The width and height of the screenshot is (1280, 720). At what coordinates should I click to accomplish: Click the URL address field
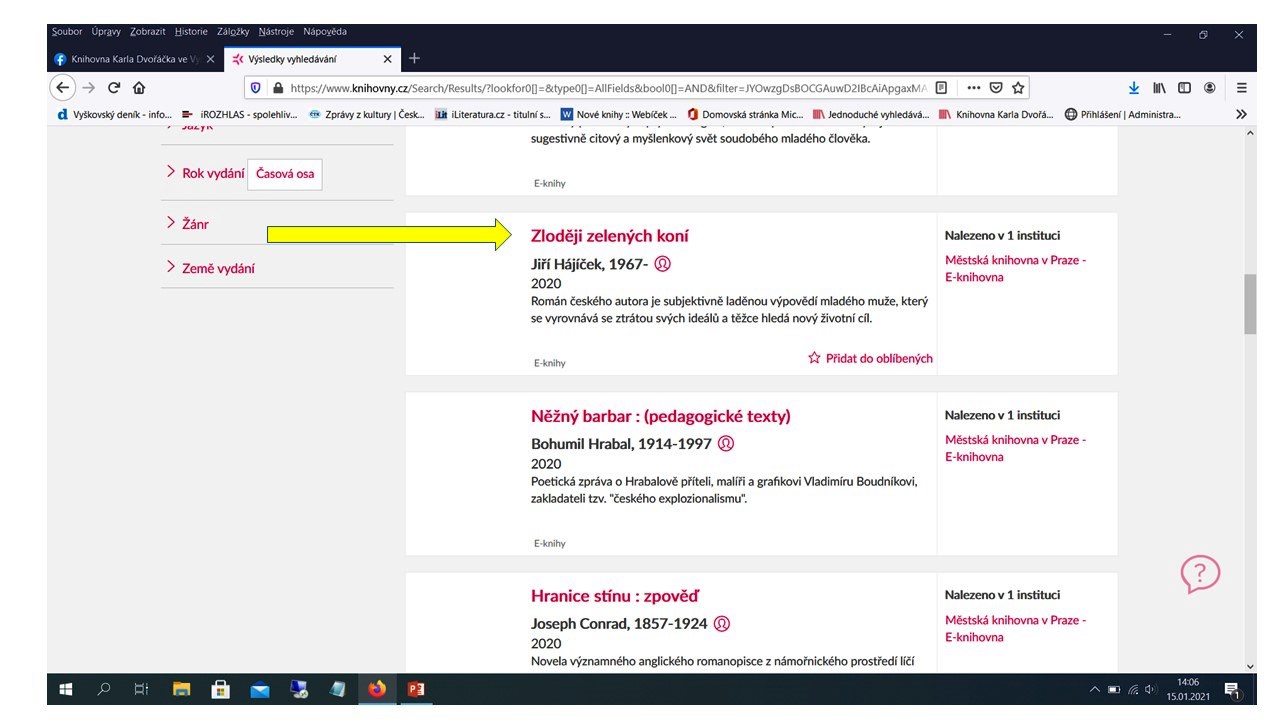coord(608,87)
